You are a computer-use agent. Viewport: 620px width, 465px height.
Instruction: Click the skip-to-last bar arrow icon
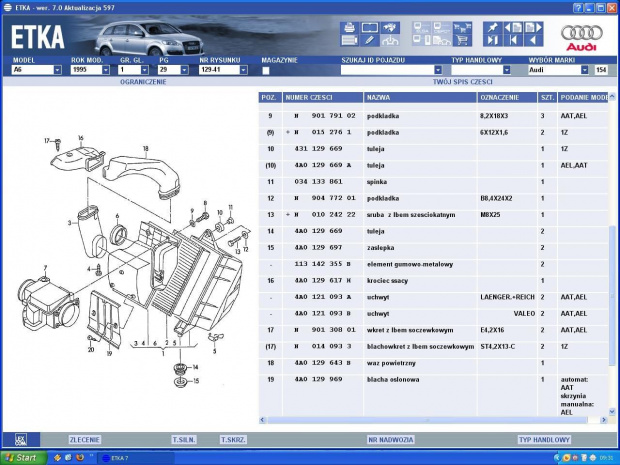tap(493, 40)
